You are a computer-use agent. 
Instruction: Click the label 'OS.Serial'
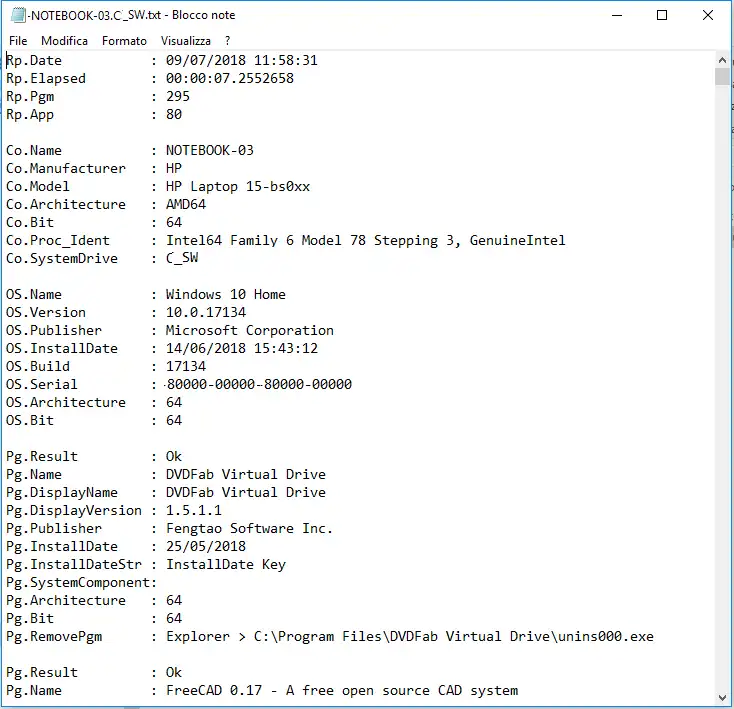(42, 384)
